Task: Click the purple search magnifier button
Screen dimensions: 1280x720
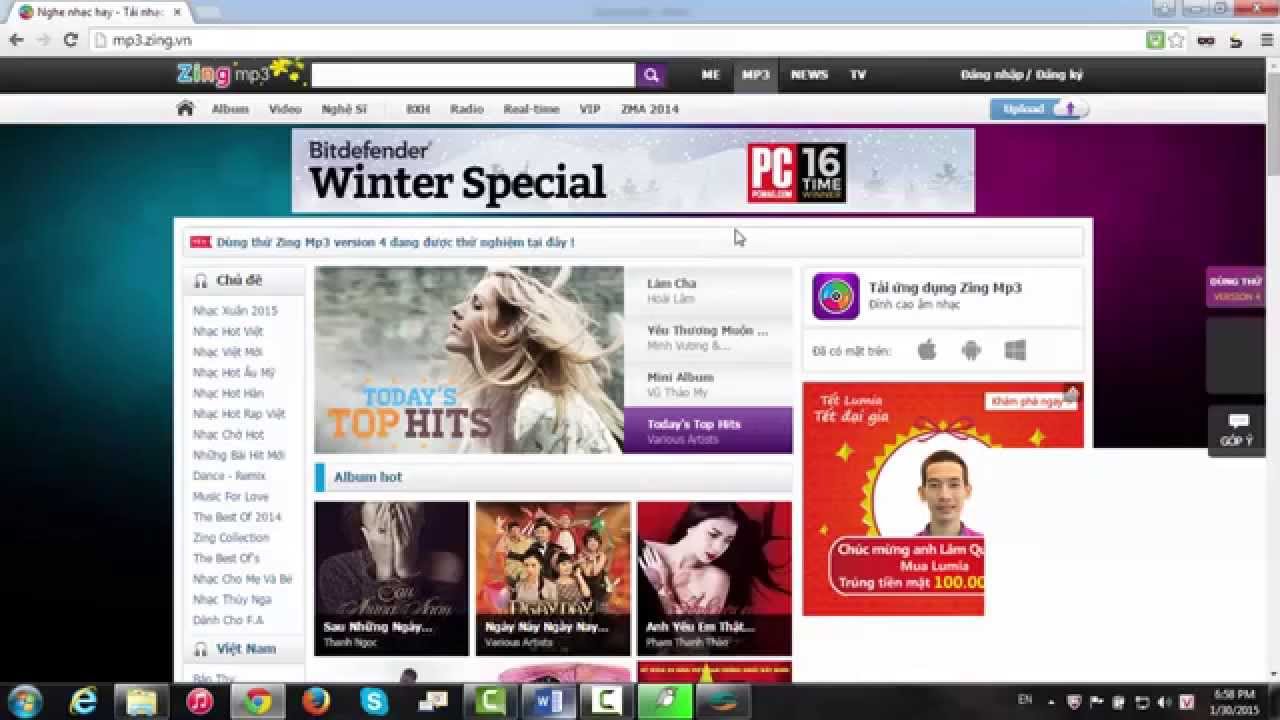Action: pos(651,75)
